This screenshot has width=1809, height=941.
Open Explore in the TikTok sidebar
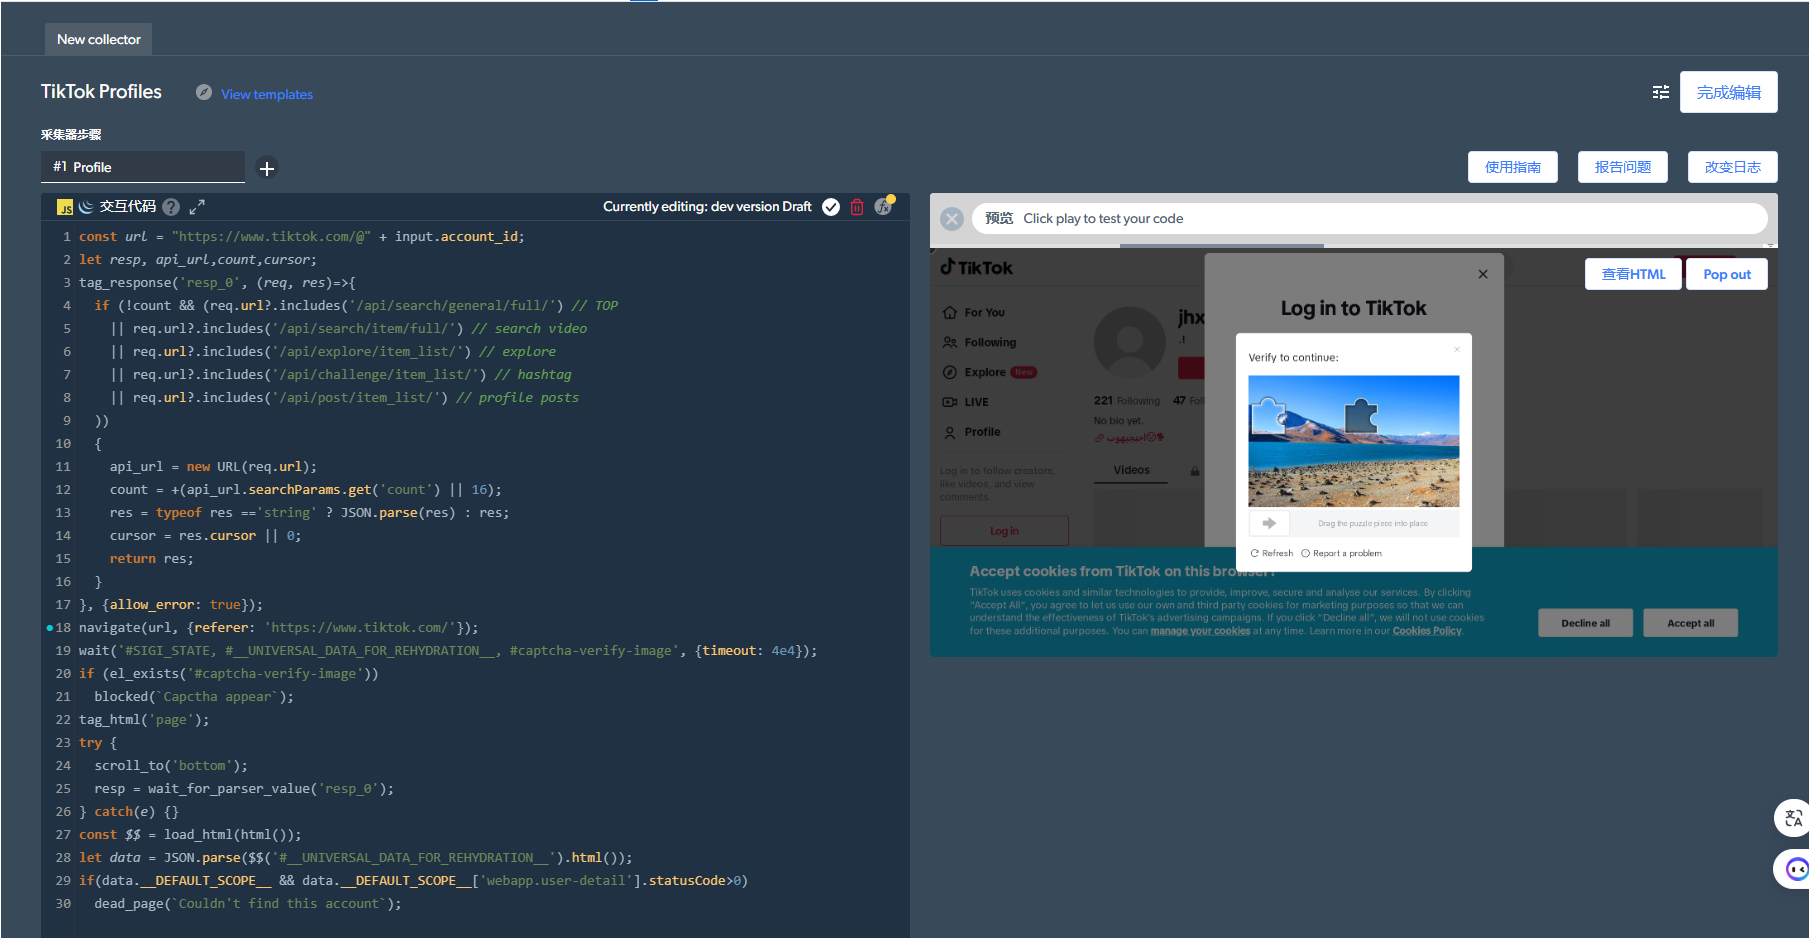point(985,372)
